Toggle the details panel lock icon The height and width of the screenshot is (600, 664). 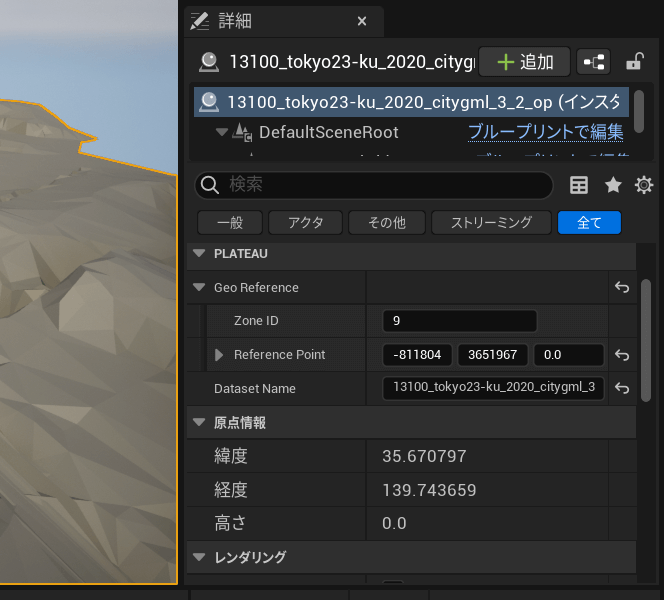pyautogui.click(x=634, y=62)
